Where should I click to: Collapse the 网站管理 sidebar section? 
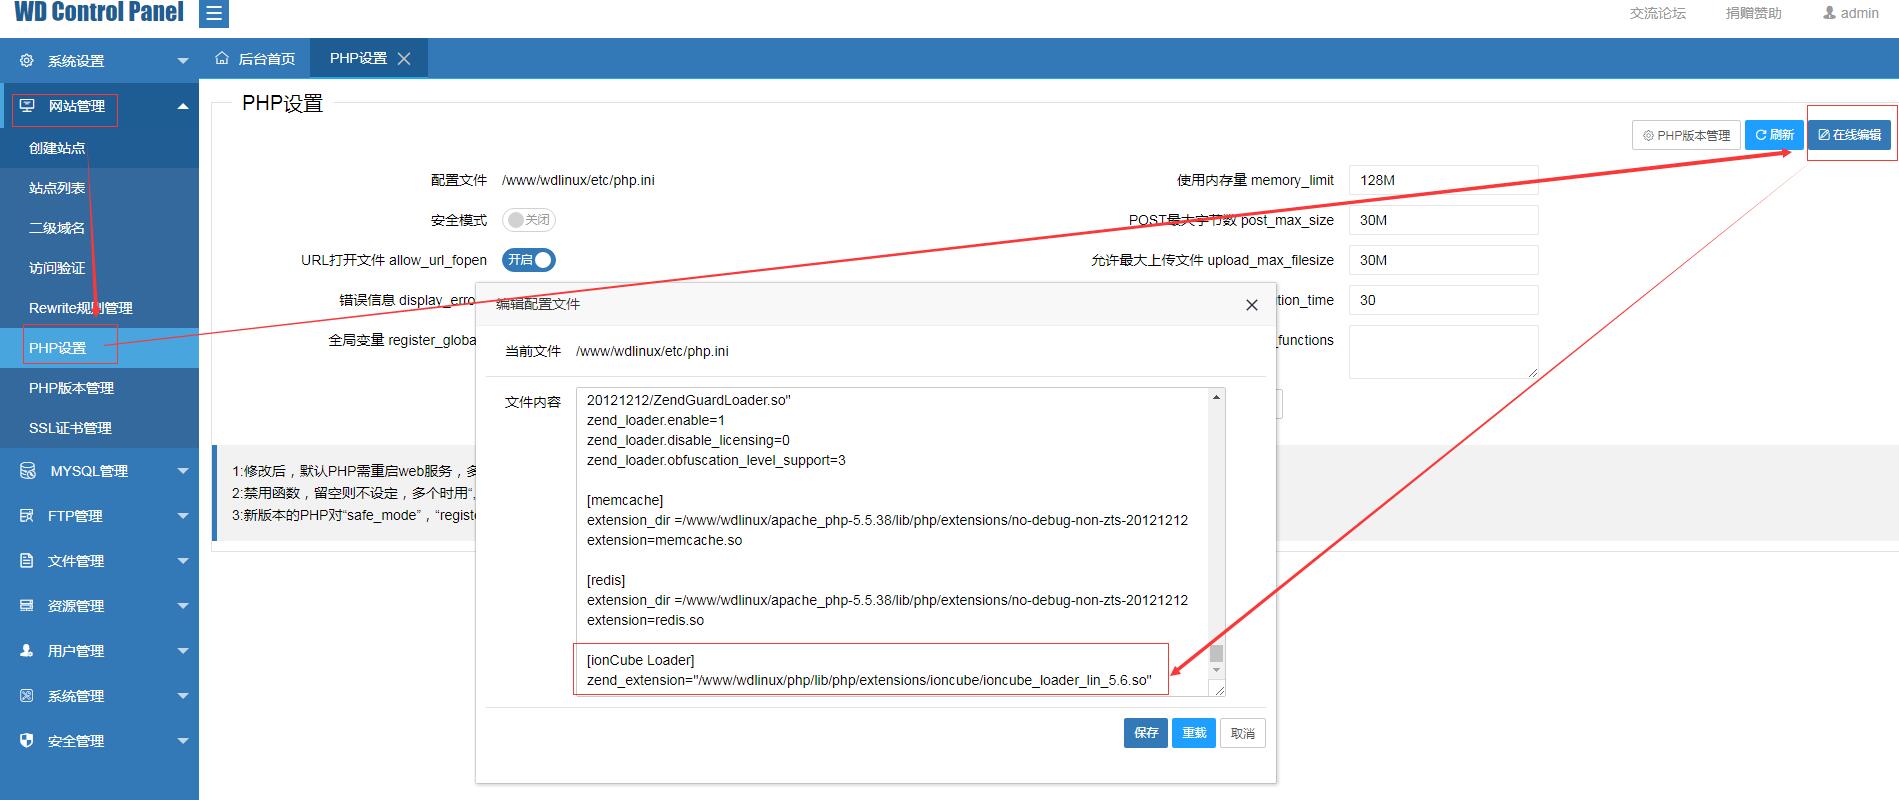pos(99,106)
